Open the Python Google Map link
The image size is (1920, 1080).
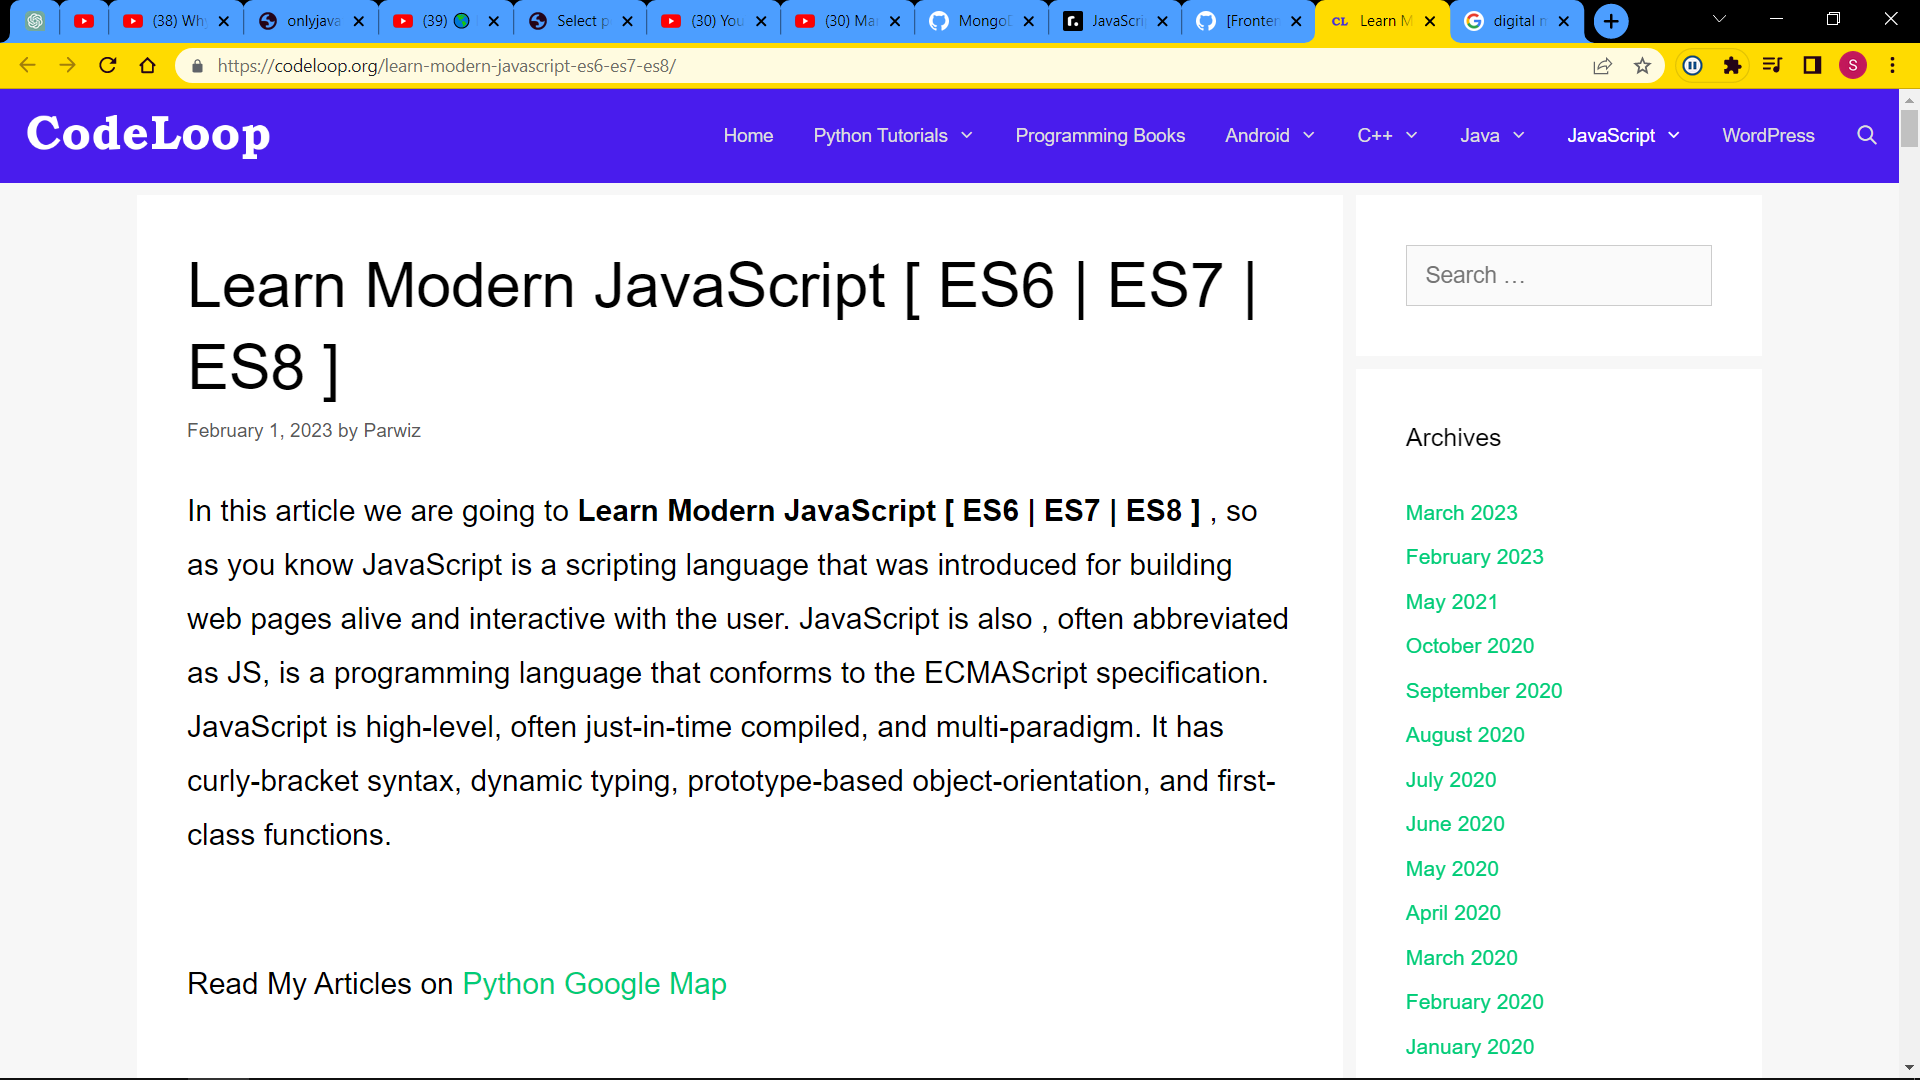pos(594,983)
